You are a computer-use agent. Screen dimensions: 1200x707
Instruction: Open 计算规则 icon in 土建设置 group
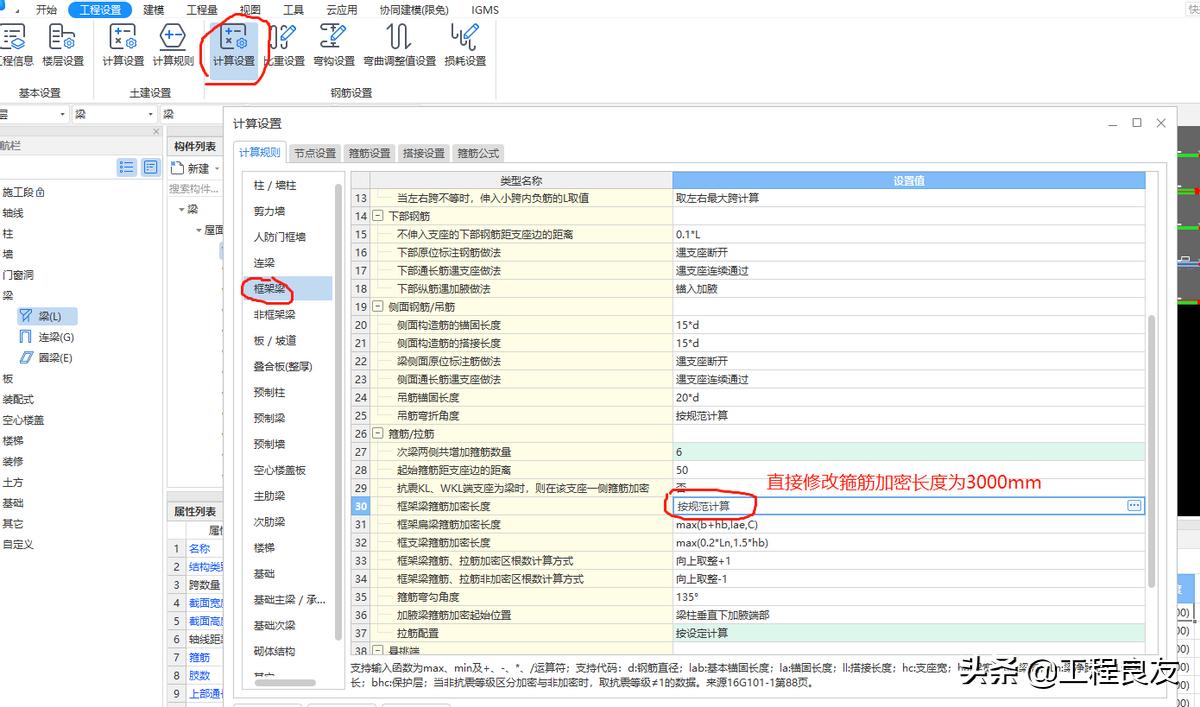(172, 47)
